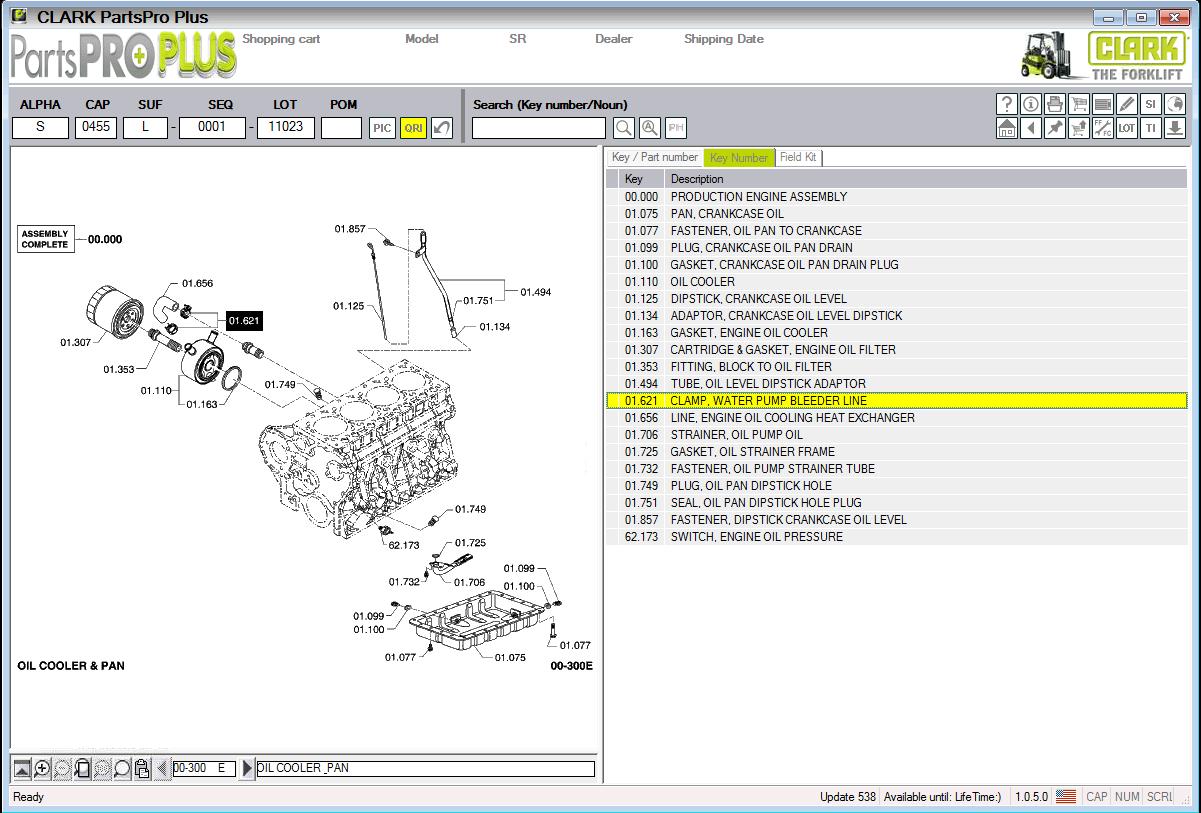The width and height of the screenshot is (1201, 813).
Task: Open the Field Kit tab
Action: coord(798,157)
